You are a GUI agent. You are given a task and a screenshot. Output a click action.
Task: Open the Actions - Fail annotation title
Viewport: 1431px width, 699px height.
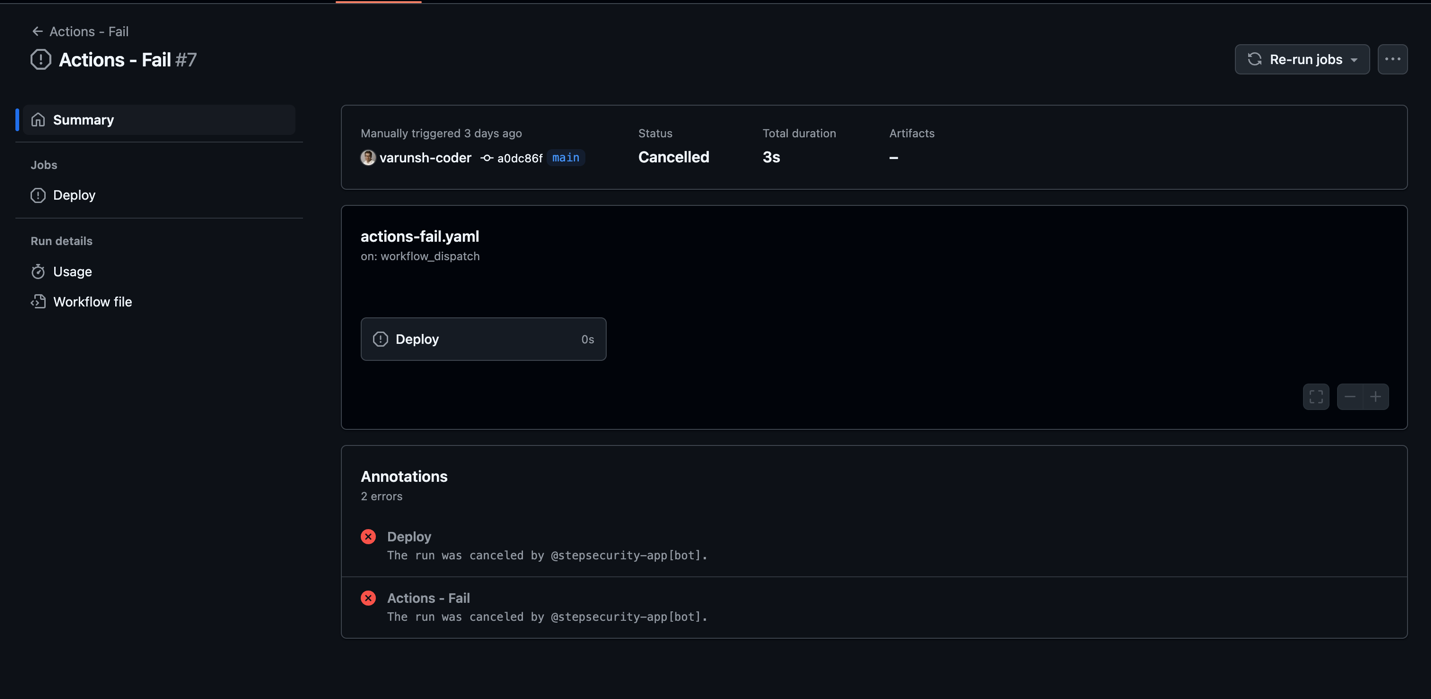pos(428,598)
